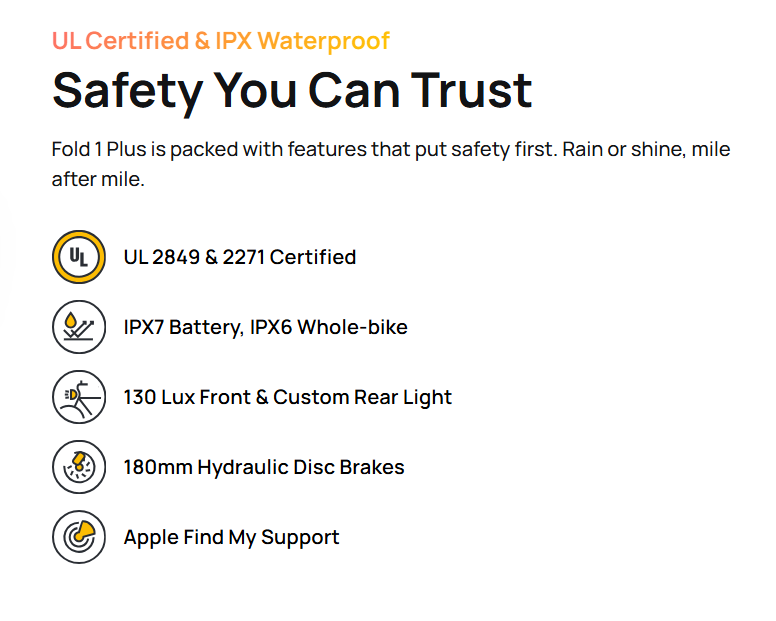Select the disc brake rotor icon

pyautogui.click(x=79, y=467)
